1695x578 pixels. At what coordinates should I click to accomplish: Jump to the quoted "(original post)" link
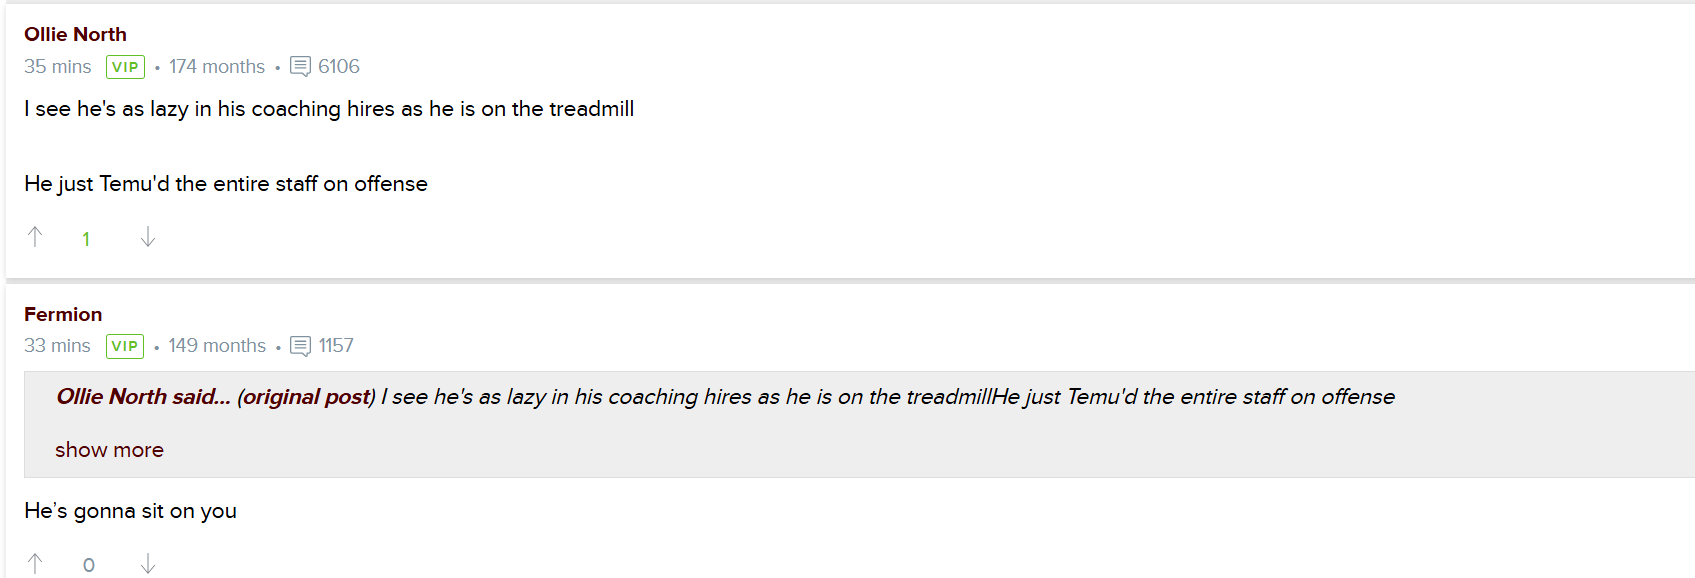tap(306, 397)
